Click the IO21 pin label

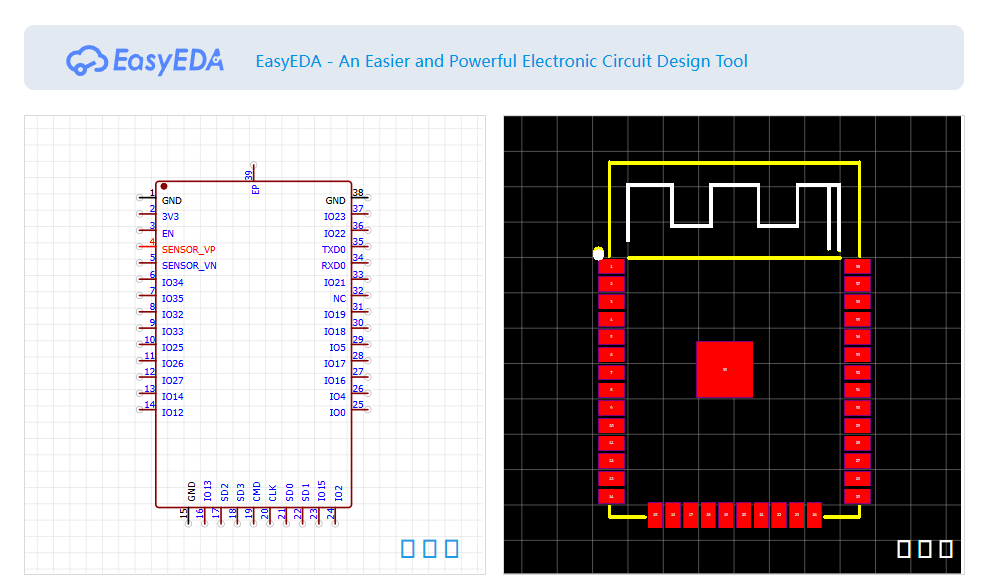click(334, 282)
